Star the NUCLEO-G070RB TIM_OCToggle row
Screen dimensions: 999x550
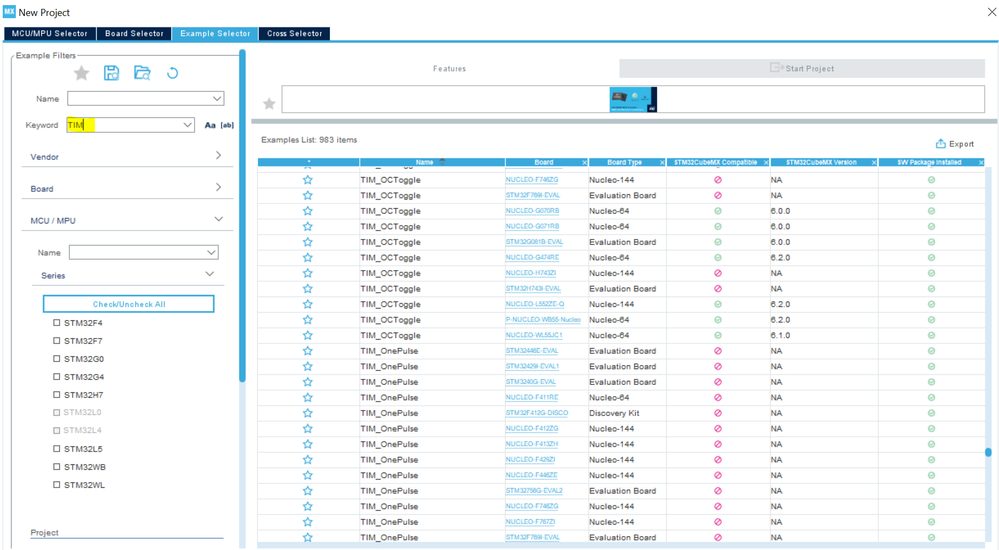pyautogui.click(x=308, y=211)
